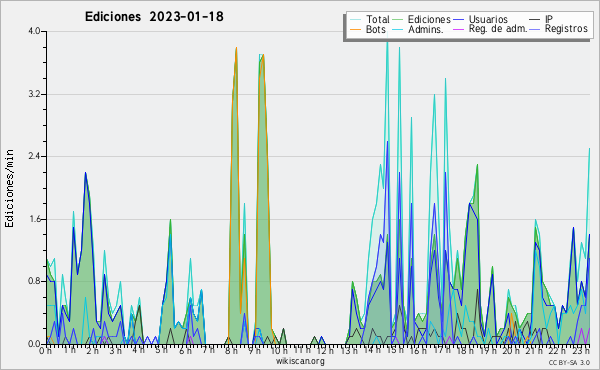Click the '8 h' x-axis label

pyautogui.click(x=231, y=350)
